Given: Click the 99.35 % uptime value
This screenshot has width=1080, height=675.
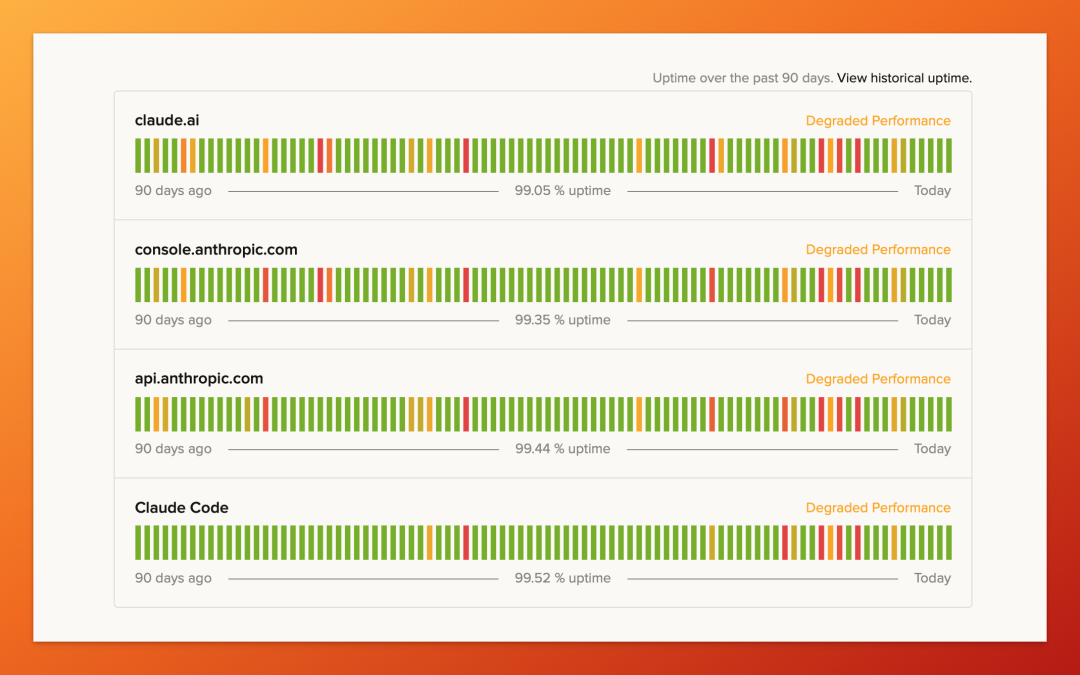Looking at the screenshot, I should pyautogui.click(x=563, y=320).
